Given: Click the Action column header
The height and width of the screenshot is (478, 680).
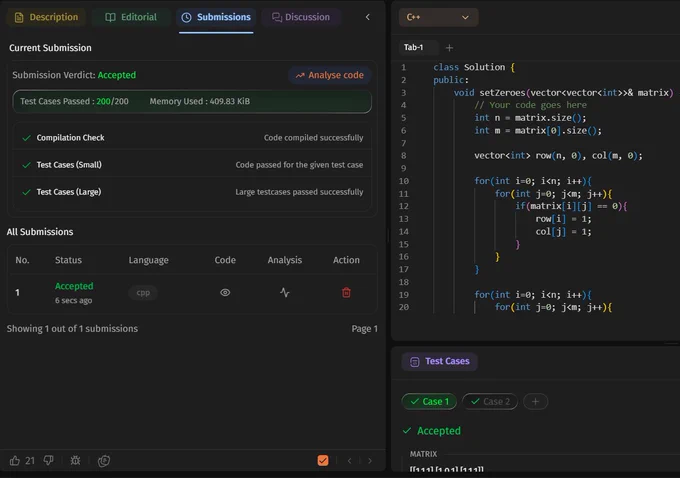Looking at the screenshot, I should pyautogui.click(x=346, y=260).
